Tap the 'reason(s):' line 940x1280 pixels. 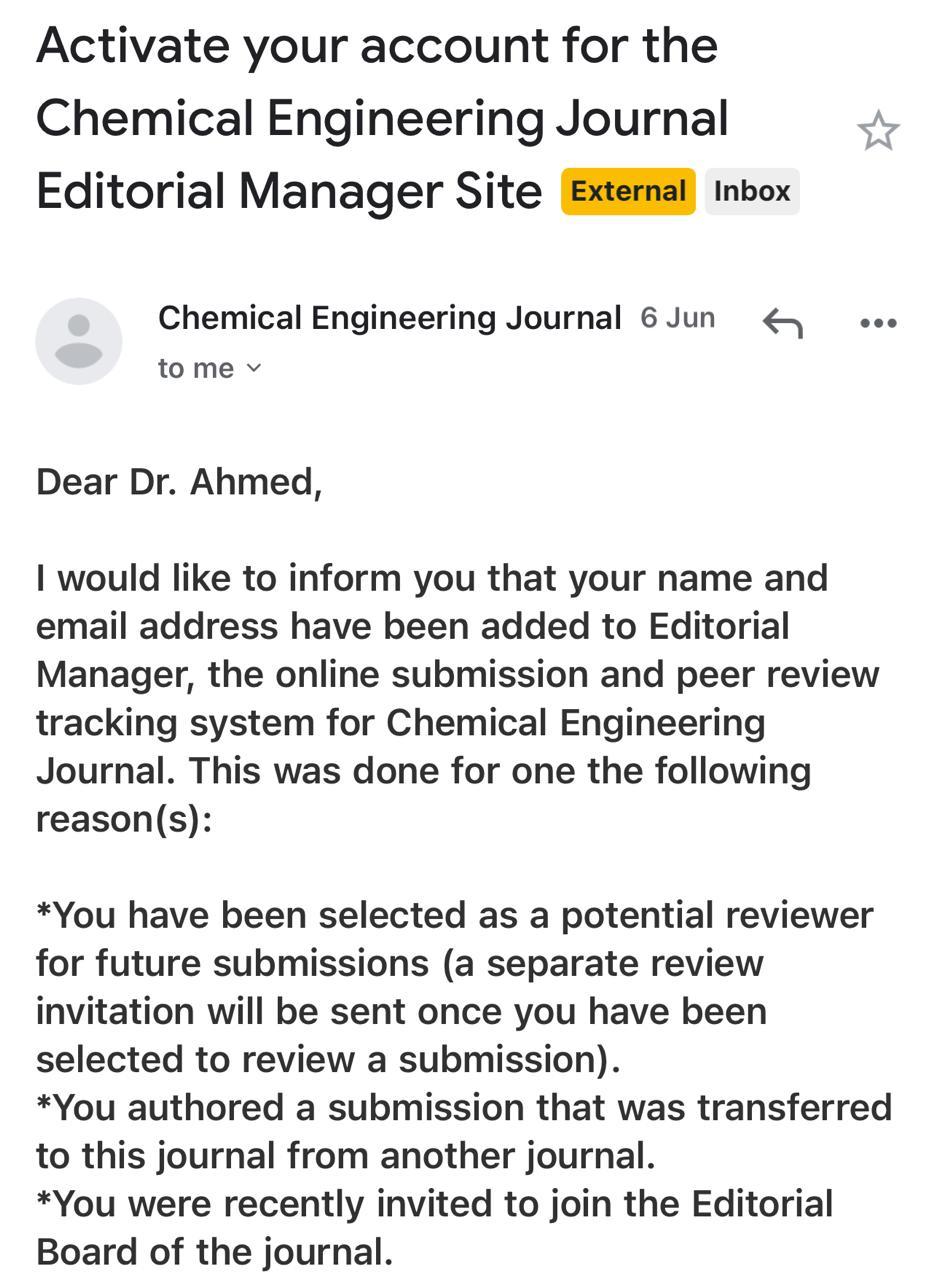point(124,819)
